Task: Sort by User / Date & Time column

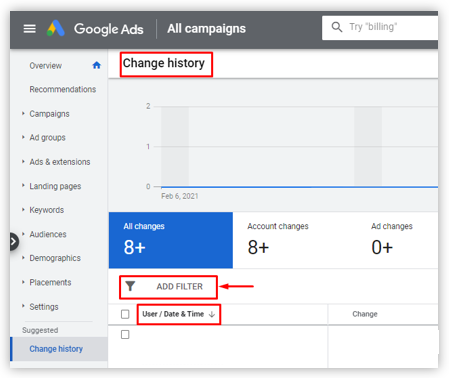Action: click(173, 314)
